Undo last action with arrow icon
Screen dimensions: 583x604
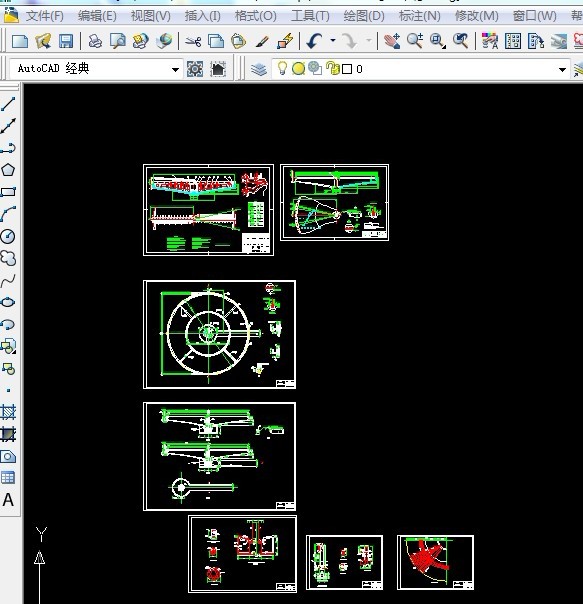(314, 41)
